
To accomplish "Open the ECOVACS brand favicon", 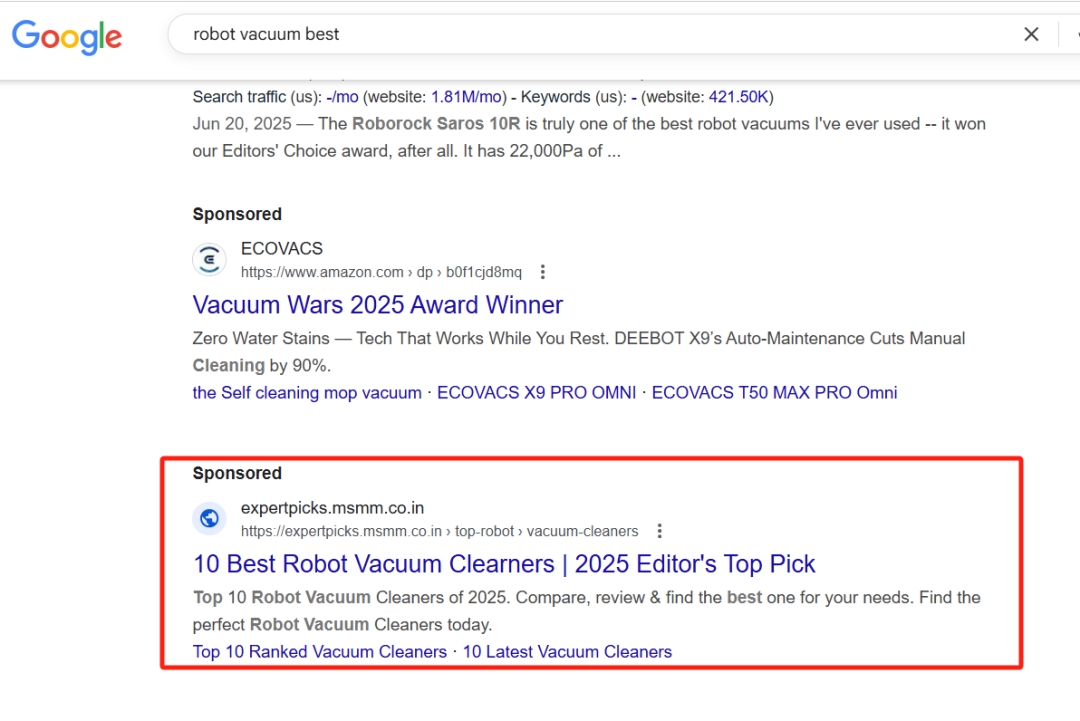I will [x=209, y=260].
